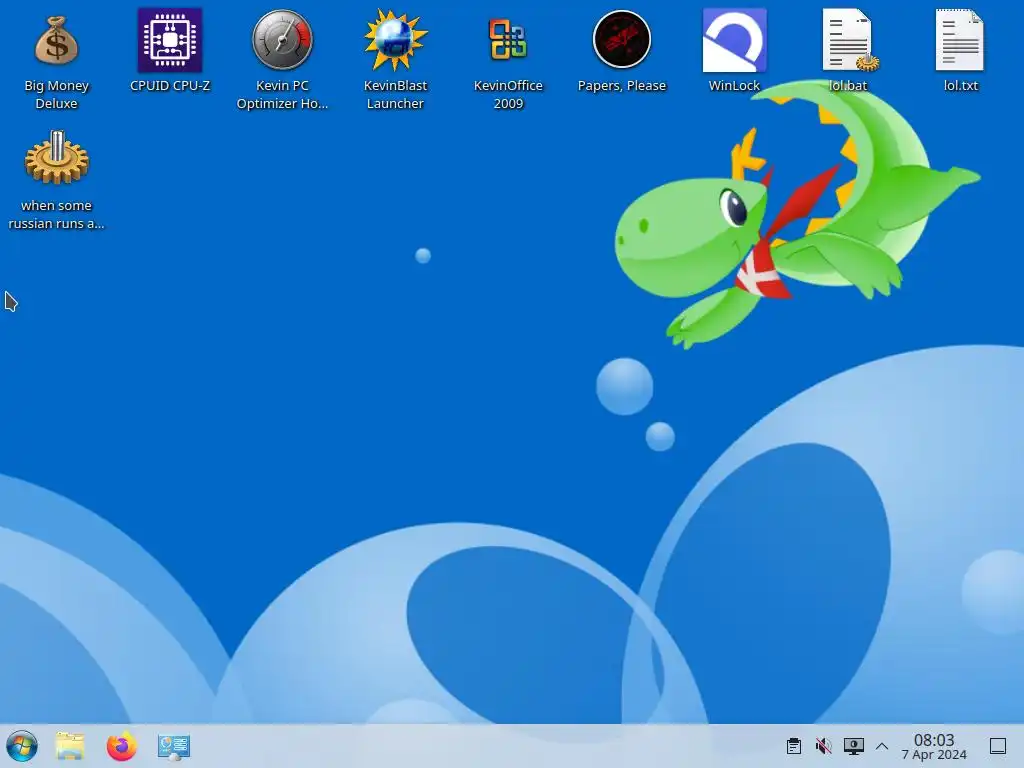Click the lol.txt text file icon
The width and height of the screenshot is (1024, 768).
tap(960, 40)
